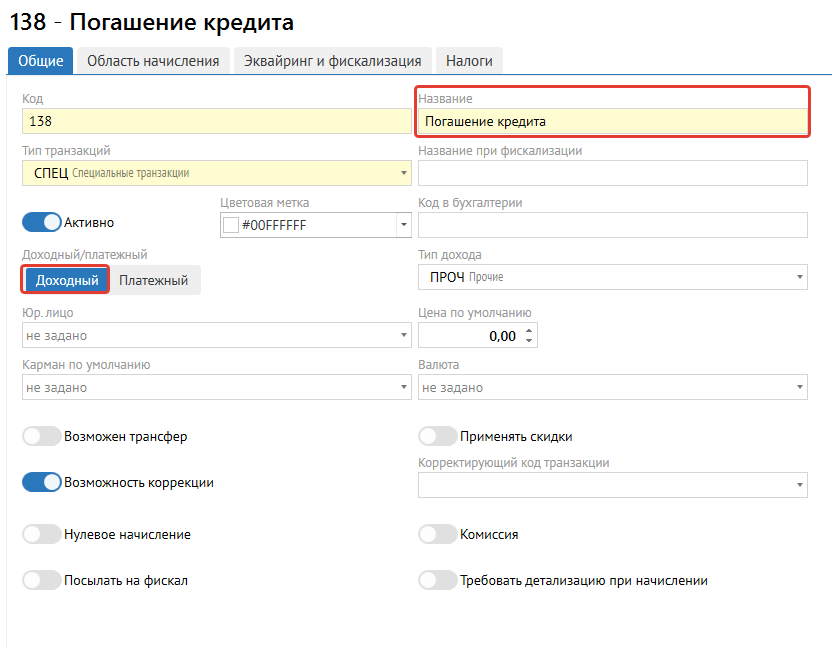Open the Юр. лицо dropdown
Screen dimensions: 832x649
pos(404,336)
